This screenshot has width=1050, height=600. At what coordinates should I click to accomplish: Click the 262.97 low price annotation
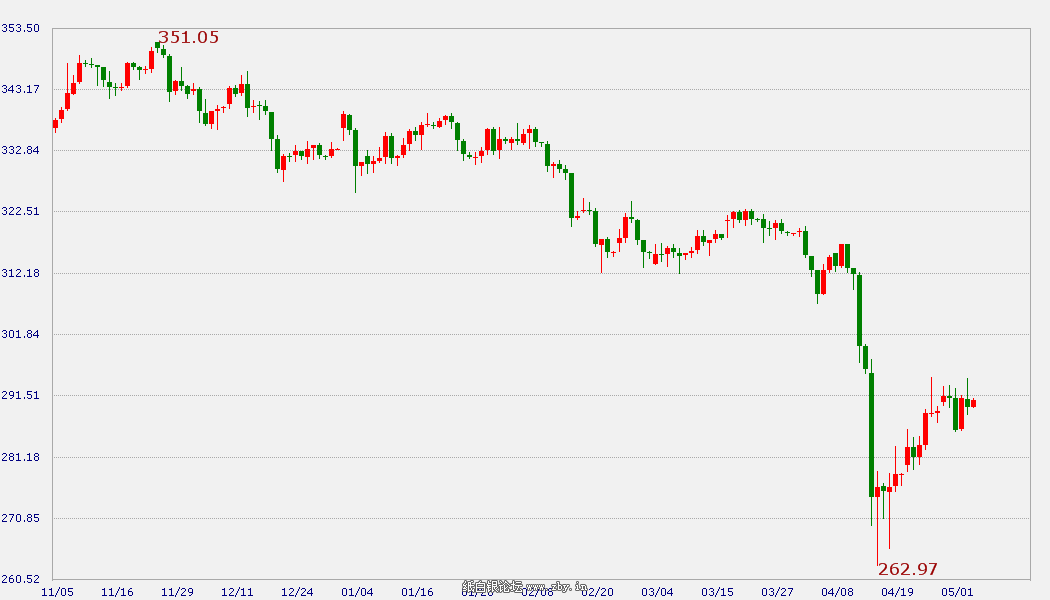click(908, 569)
